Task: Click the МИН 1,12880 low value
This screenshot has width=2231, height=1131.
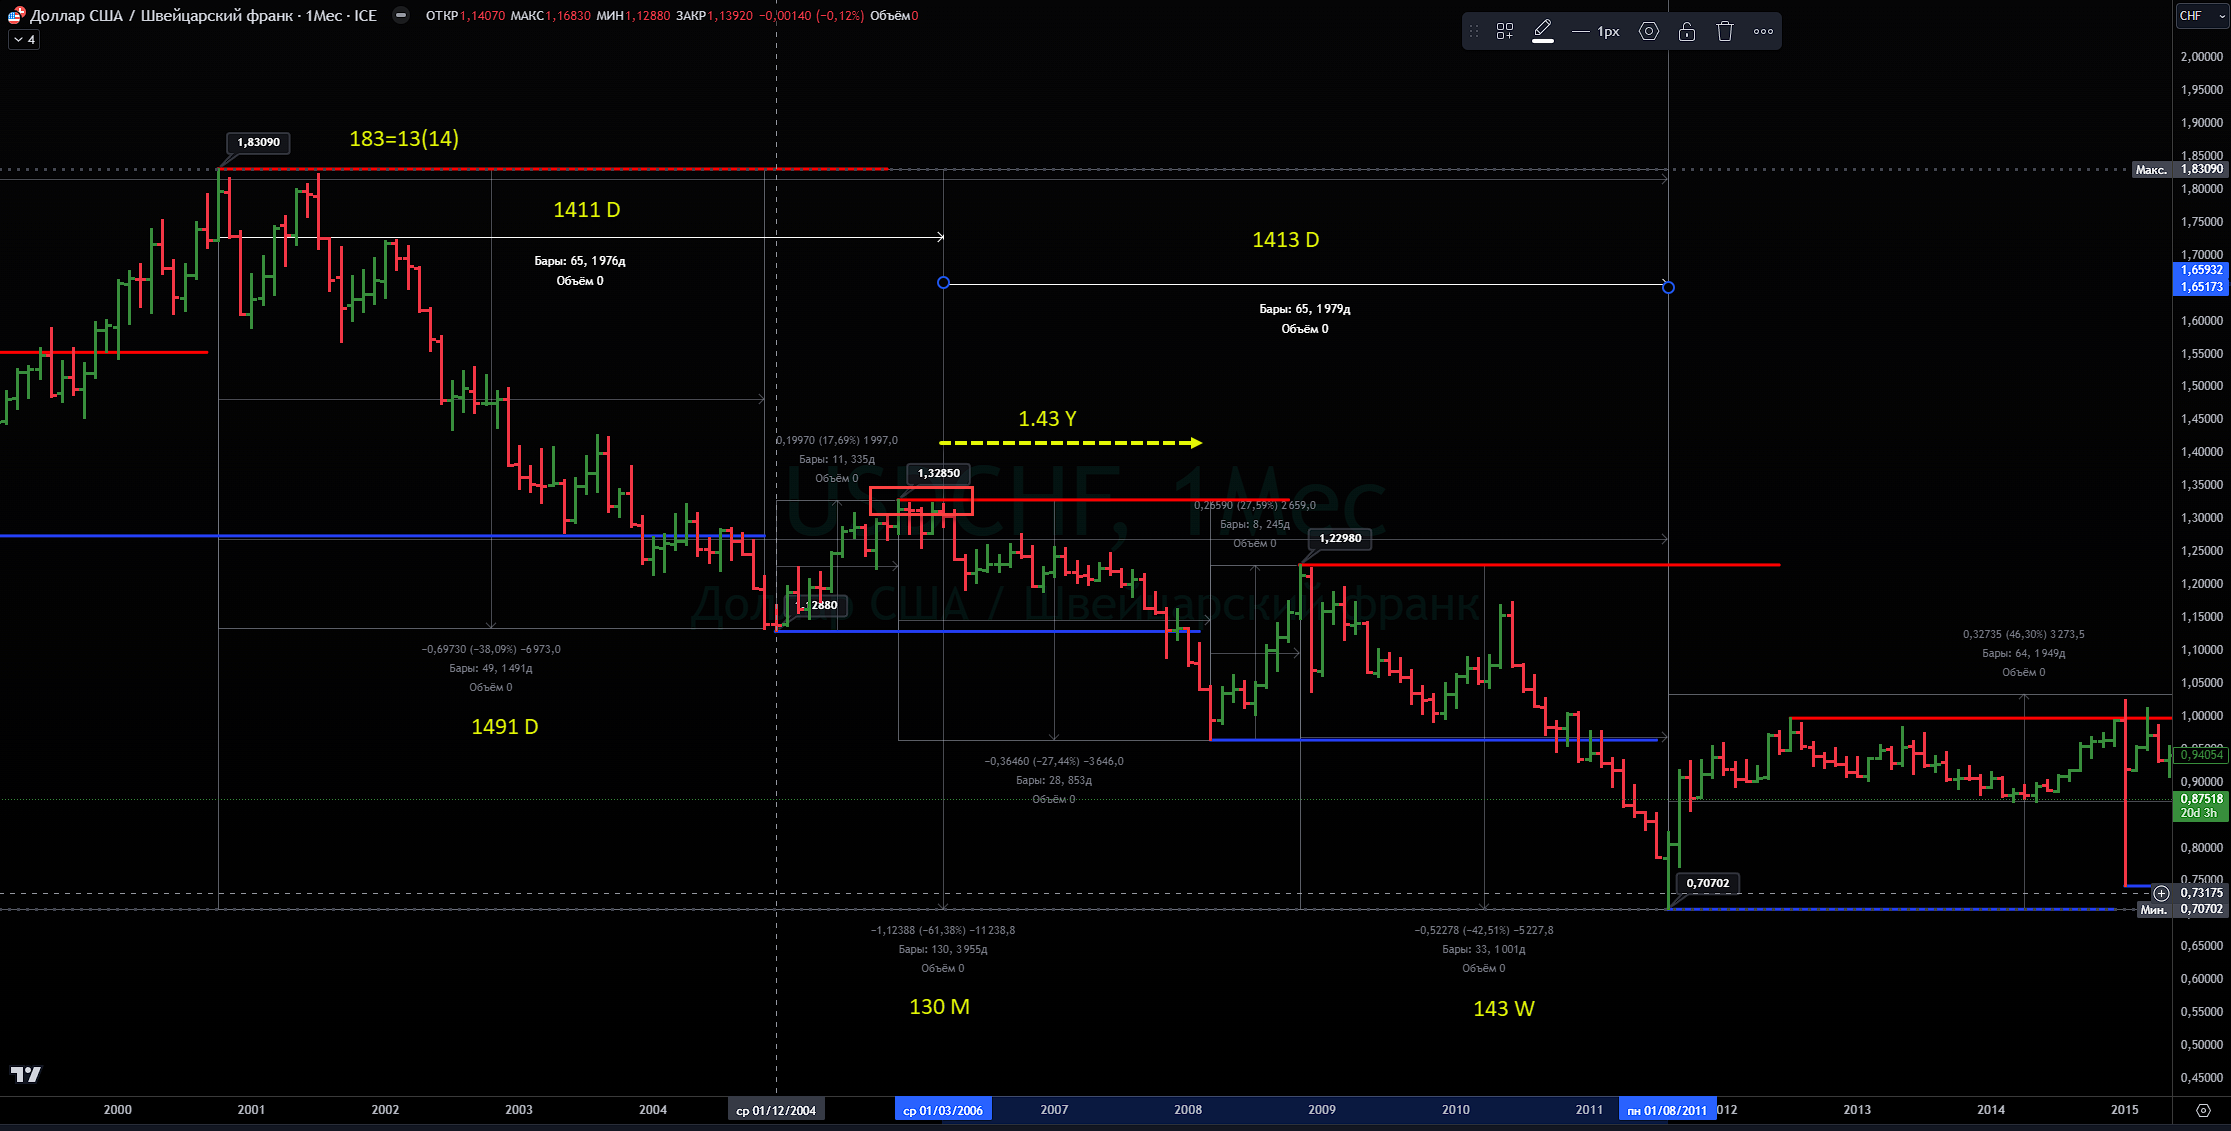Action: coord(633,16)
